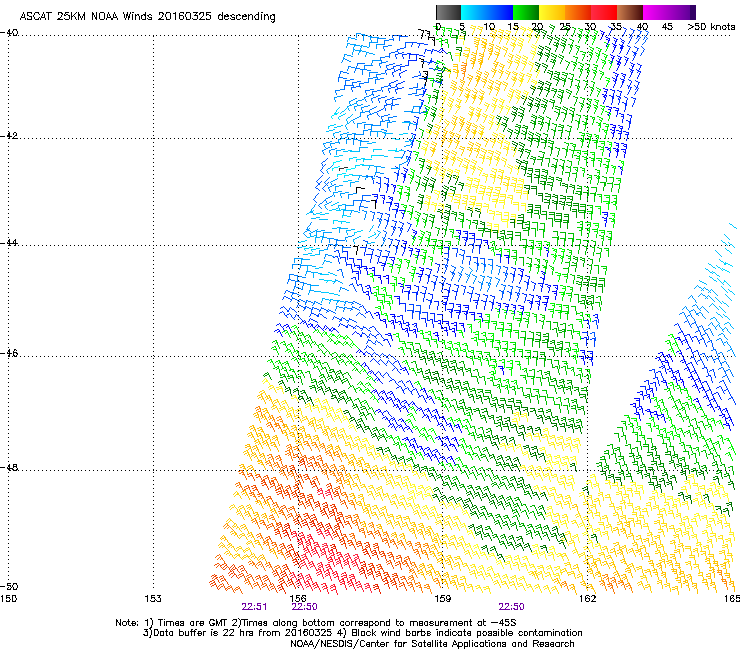Click the '>50 knots' legend label
Screen dimensions: 740x650
[x=711, y=27]
